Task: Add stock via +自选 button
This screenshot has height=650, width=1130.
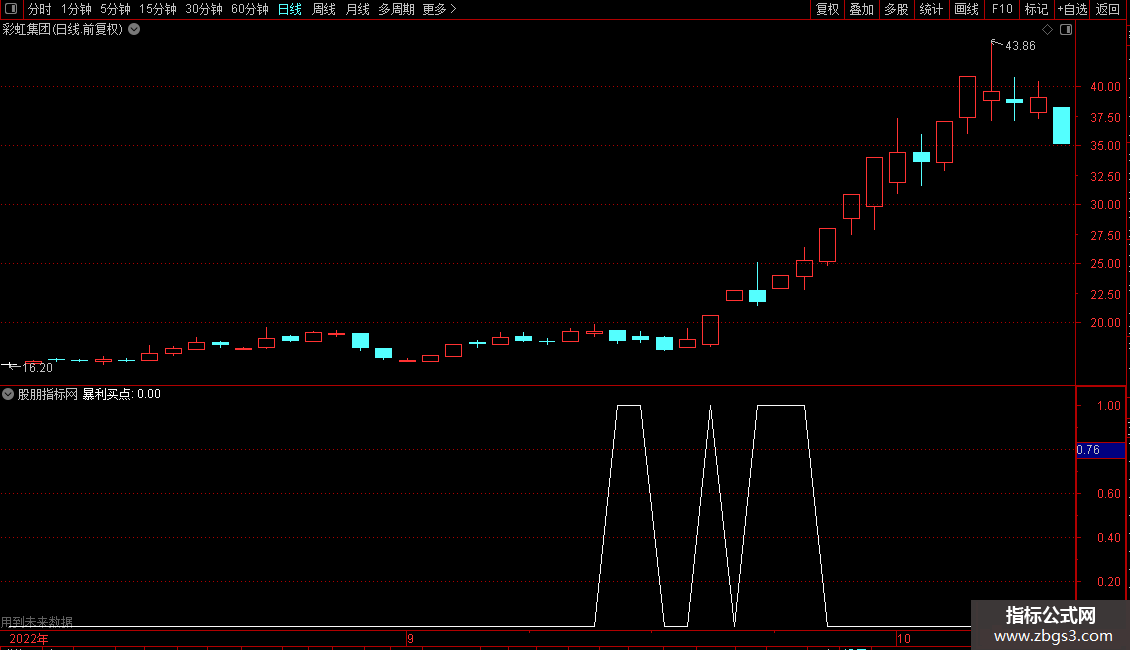Action: 1072,9
